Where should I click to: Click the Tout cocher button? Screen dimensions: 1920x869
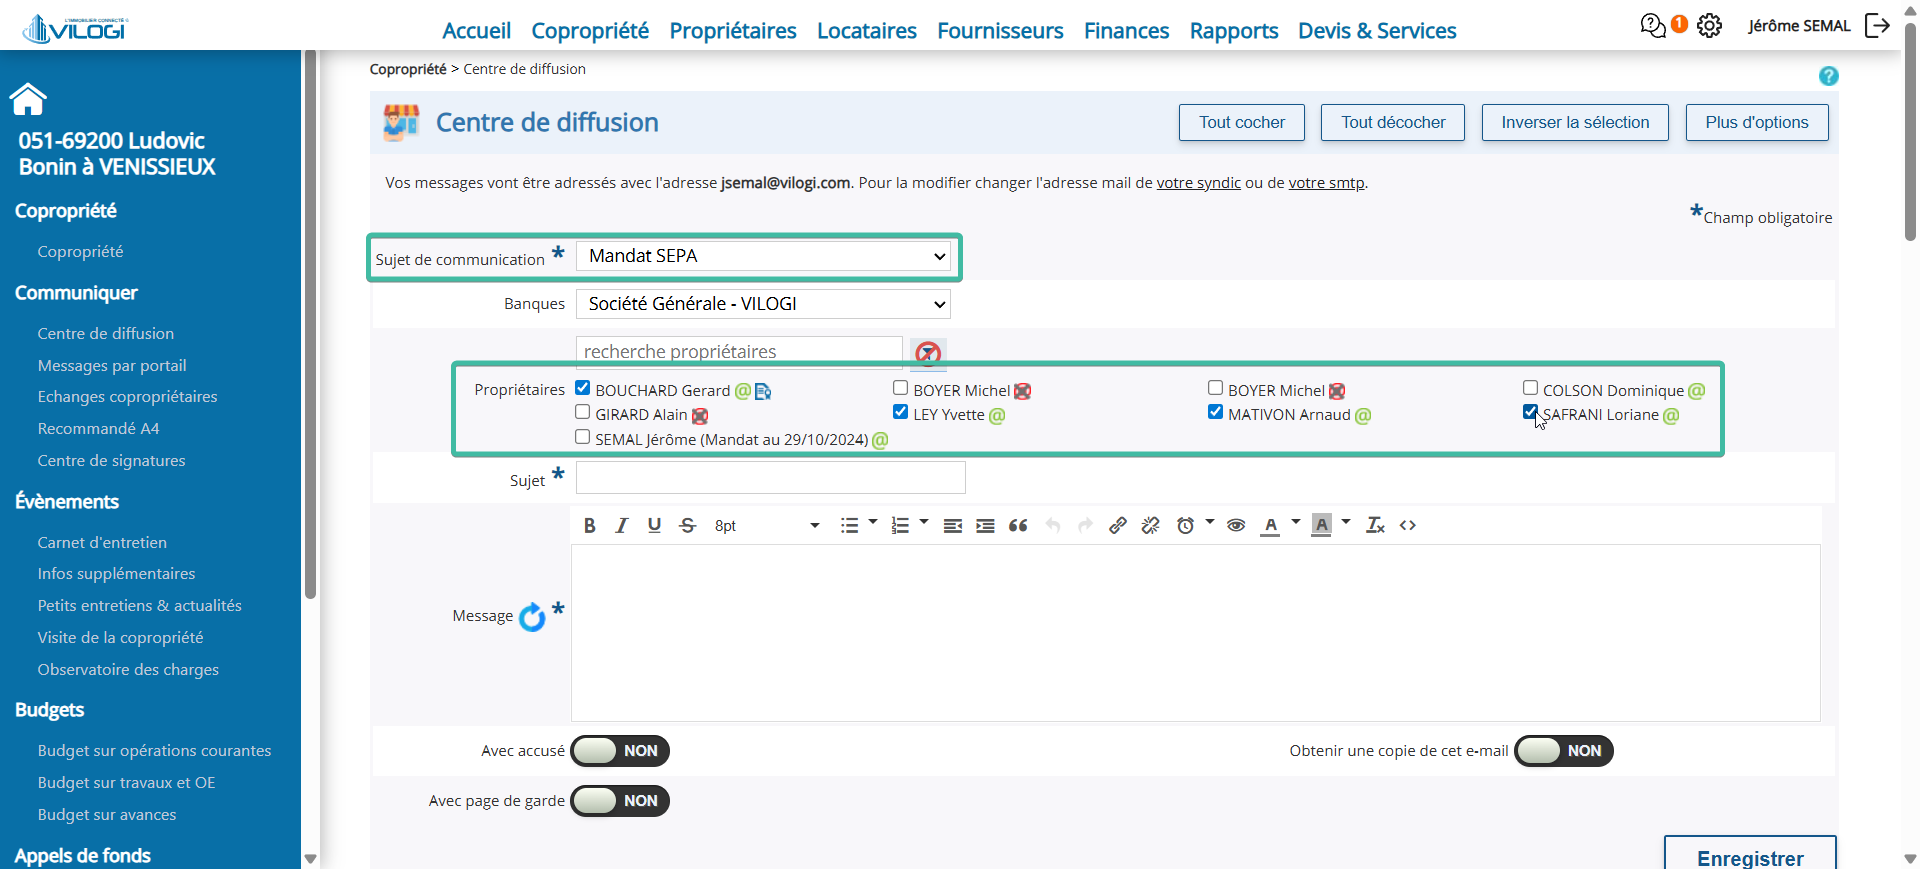point(1242,123)
